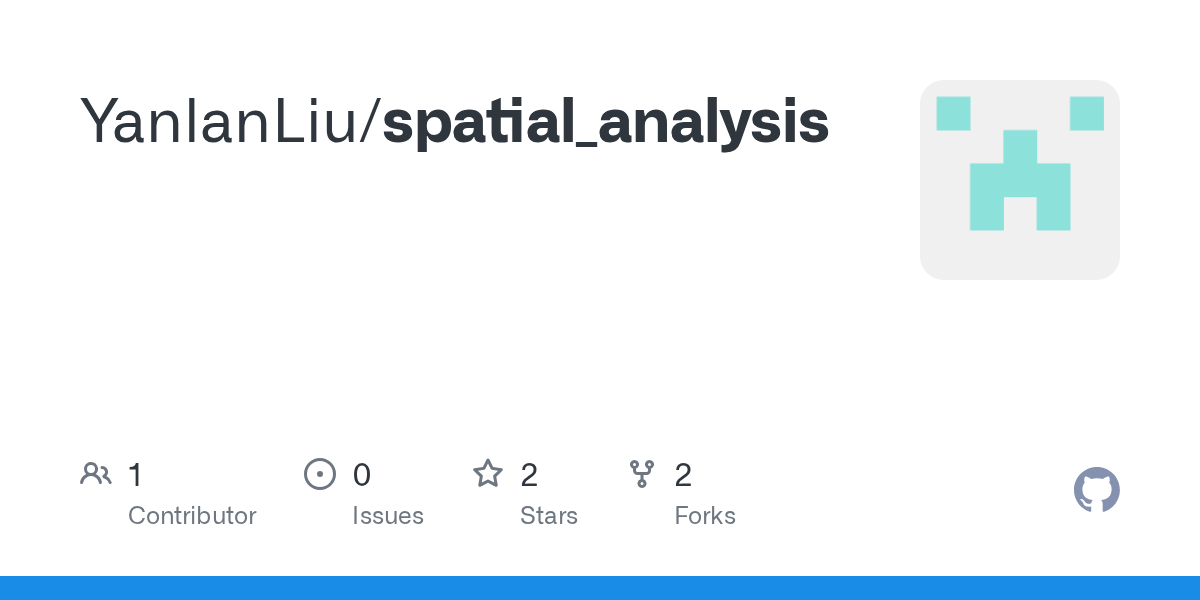
Task: Click the forks count number 2
Action: click(x=684, y=475)
